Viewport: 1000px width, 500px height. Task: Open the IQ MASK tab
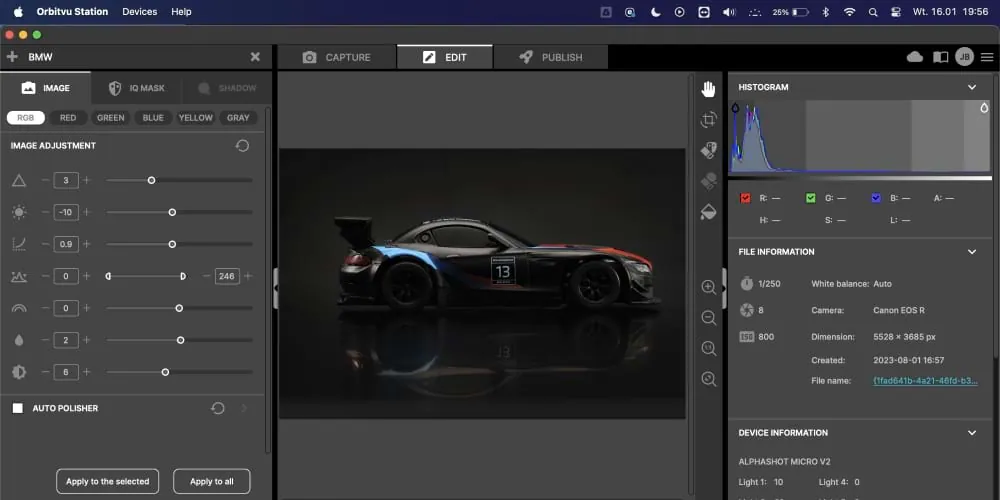point(136,88)
